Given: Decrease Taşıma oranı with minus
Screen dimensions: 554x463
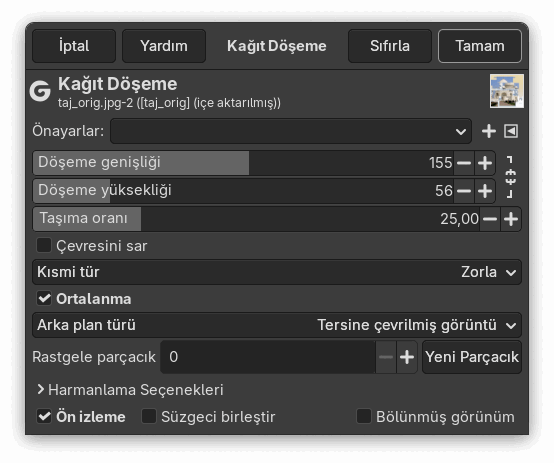Looking at the screenshot, I should coord(490,219).
